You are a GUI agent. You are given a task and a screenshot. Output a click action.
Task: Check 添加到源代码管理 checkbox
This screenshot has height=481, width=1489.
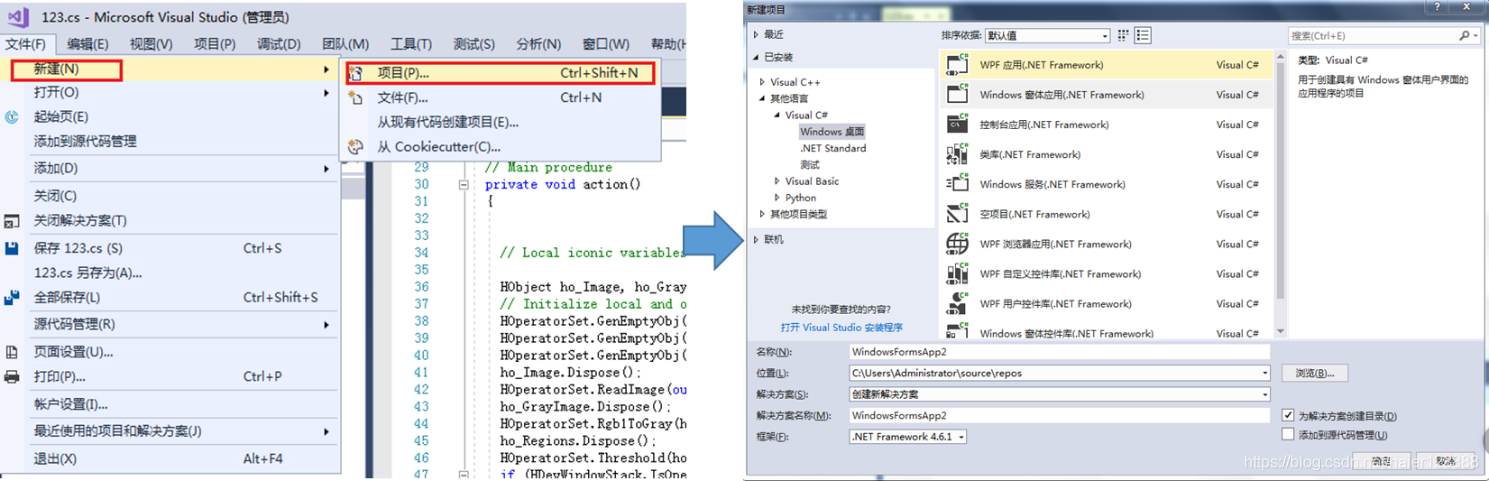click(1288, 434)
